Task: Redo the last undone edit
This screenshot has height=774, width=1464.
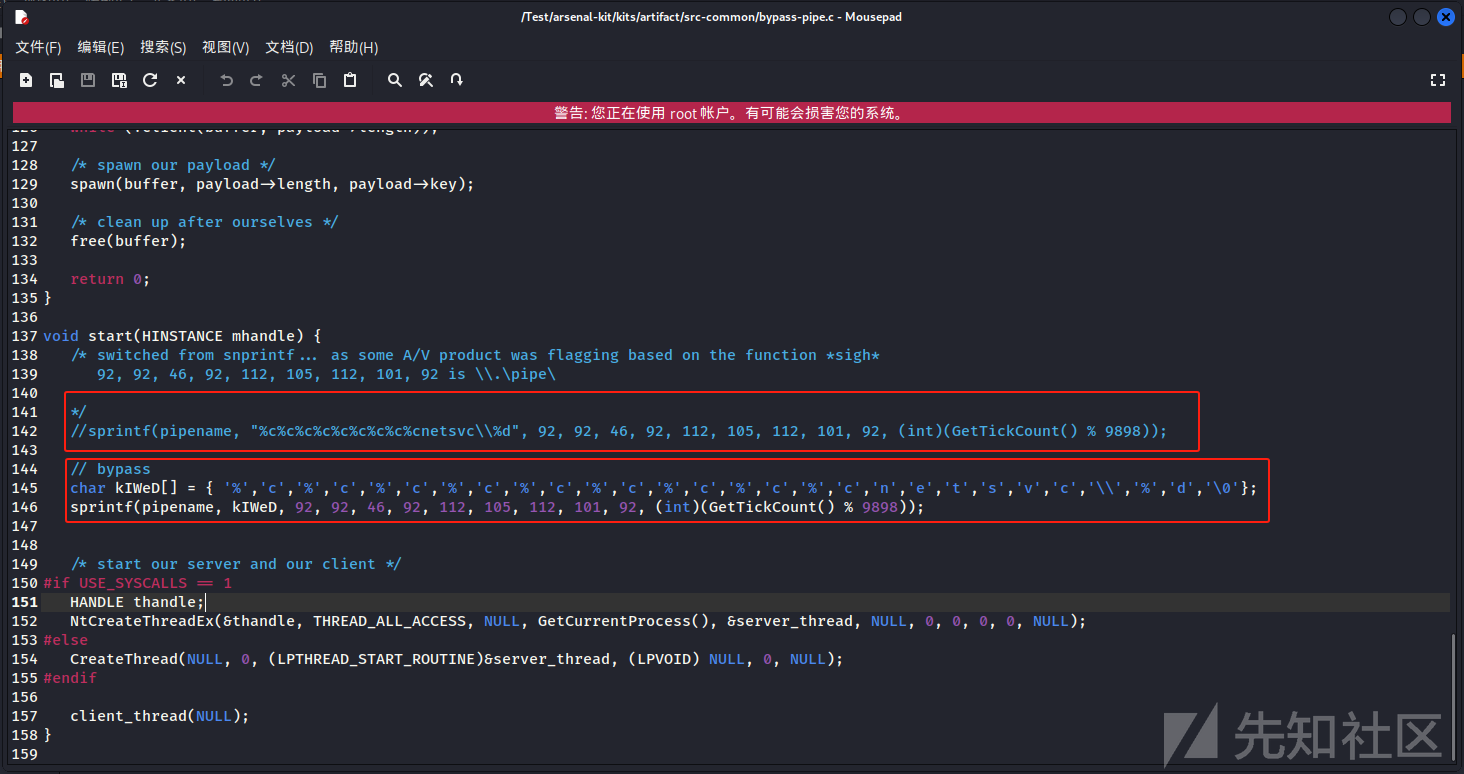Action: [257, 80]
